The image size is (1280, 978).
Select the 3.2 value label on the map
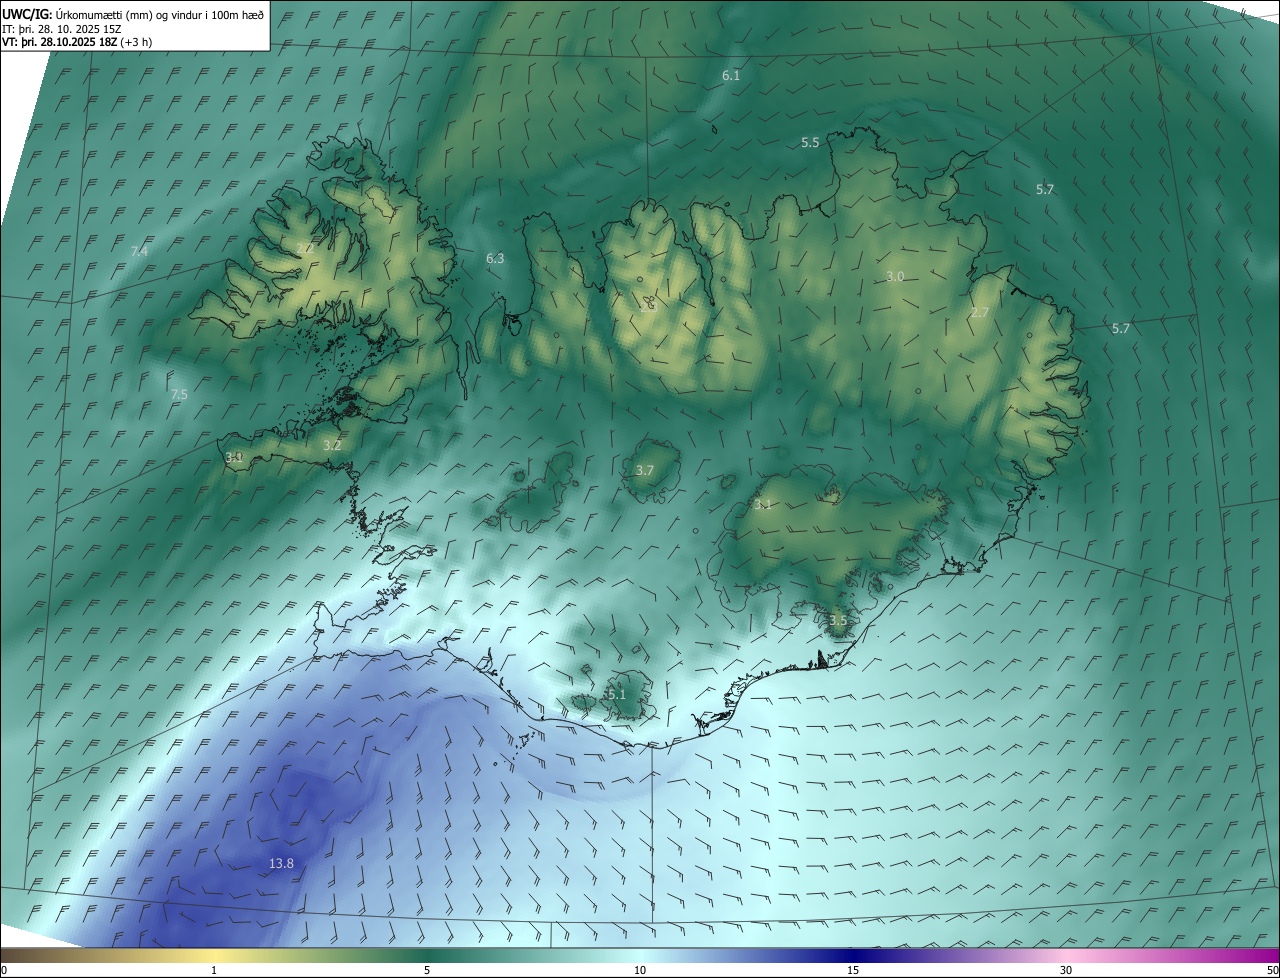332,445
